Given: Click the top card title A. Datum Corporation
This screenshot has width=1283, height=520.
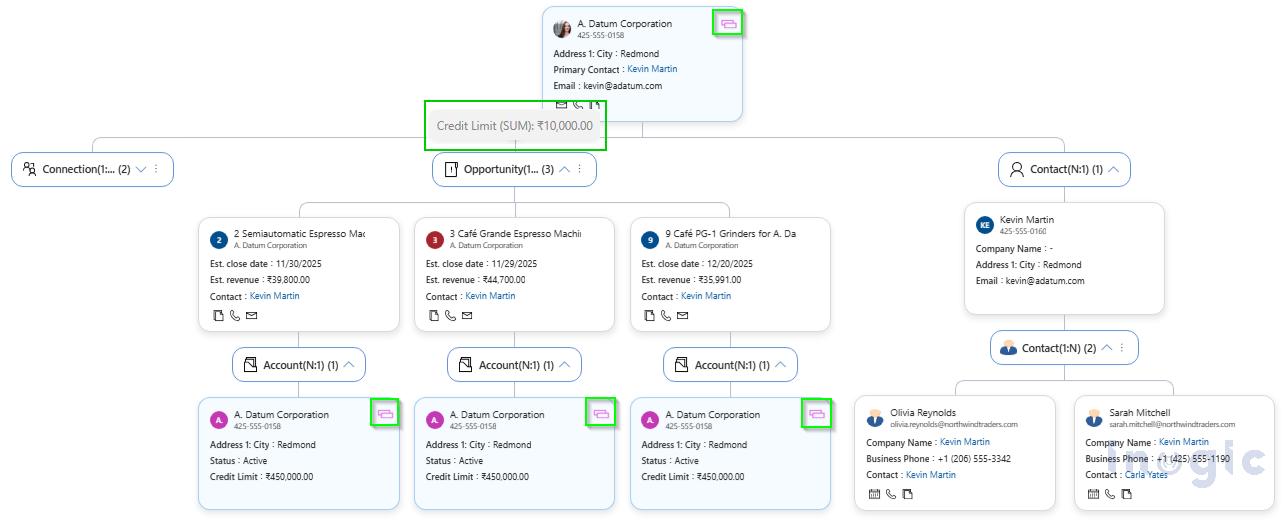Looking at the screenshot, I should [625, 23].
